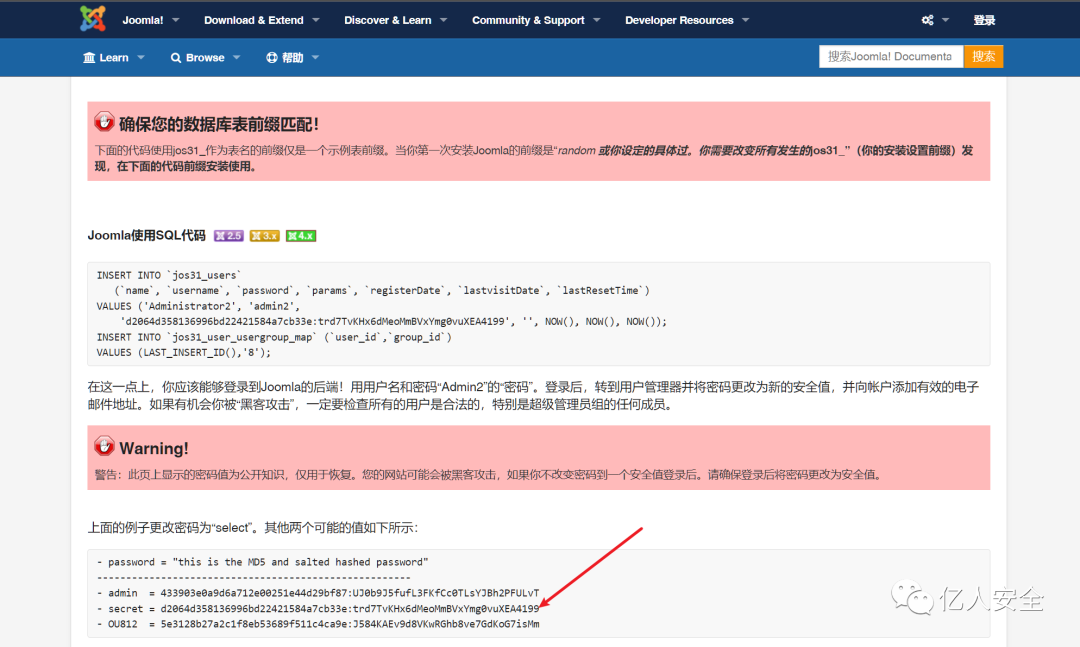Click the '- admin =' hash line
Screen dimensions: 1080x647
318,593
